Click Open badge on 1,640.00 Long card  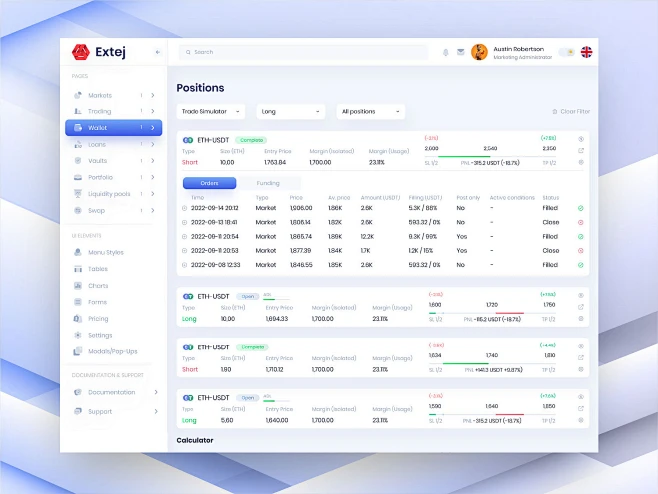click(x=248, y=397)
